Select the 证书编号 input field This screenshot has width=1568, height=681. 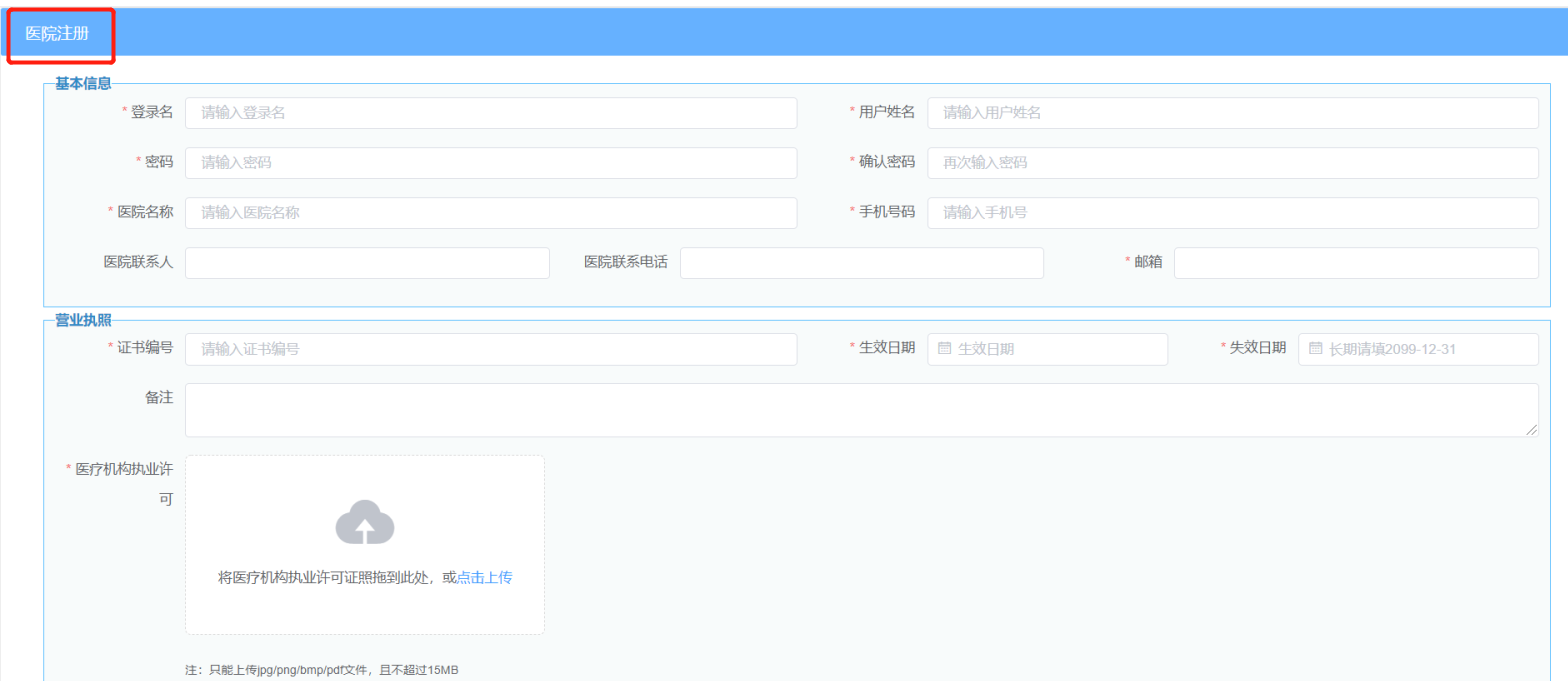pos(490,349)
